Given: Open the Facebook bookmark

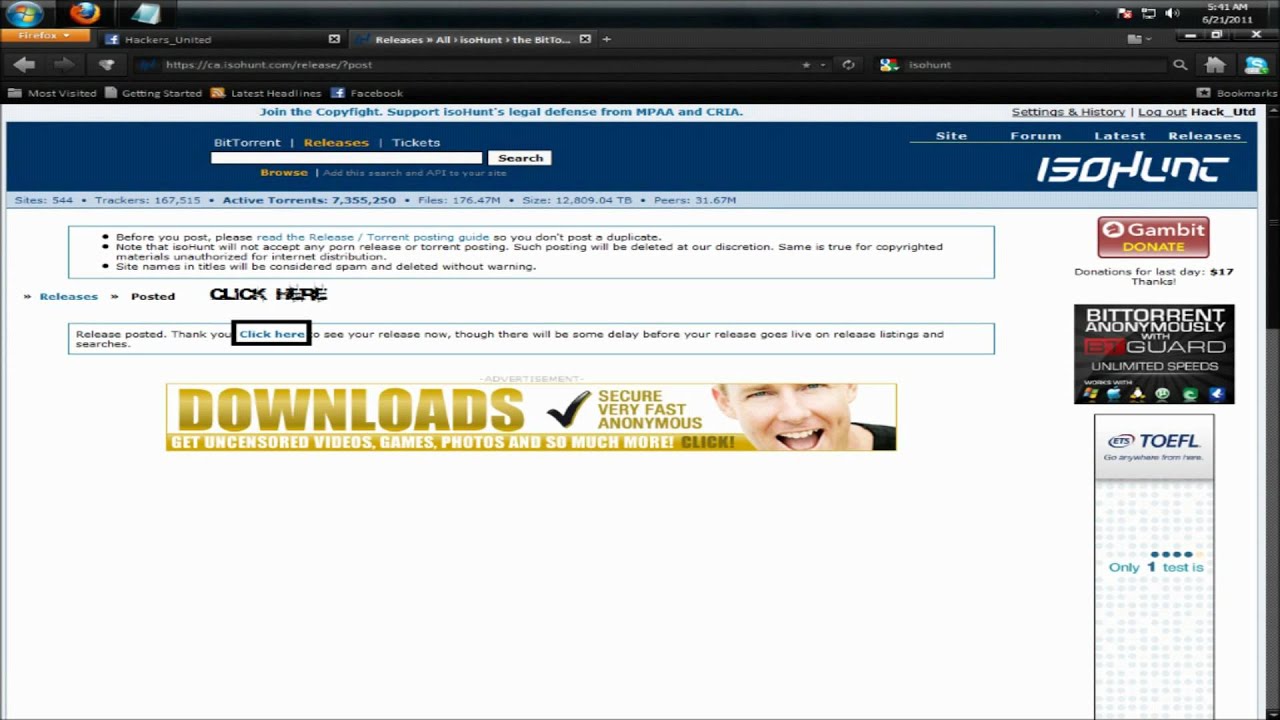Looking at the screenshot, I should tap(367, 93).
